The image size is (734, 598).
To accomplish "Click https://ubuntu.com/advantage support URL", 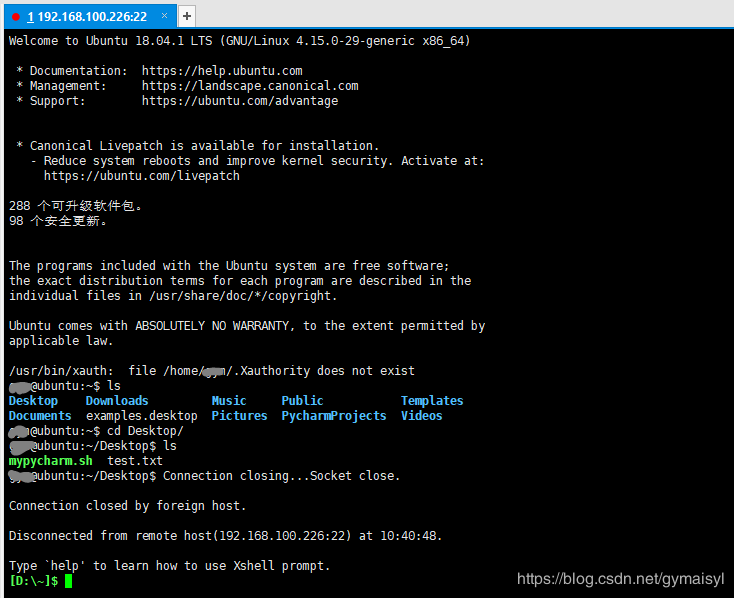I will [x=240, y=101].
